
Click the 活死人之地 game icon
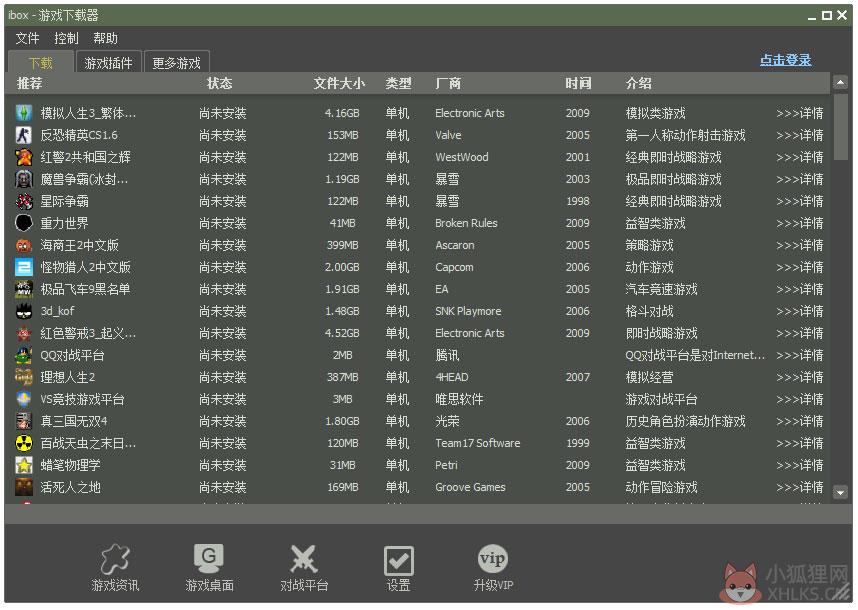(x=24, y=487)
